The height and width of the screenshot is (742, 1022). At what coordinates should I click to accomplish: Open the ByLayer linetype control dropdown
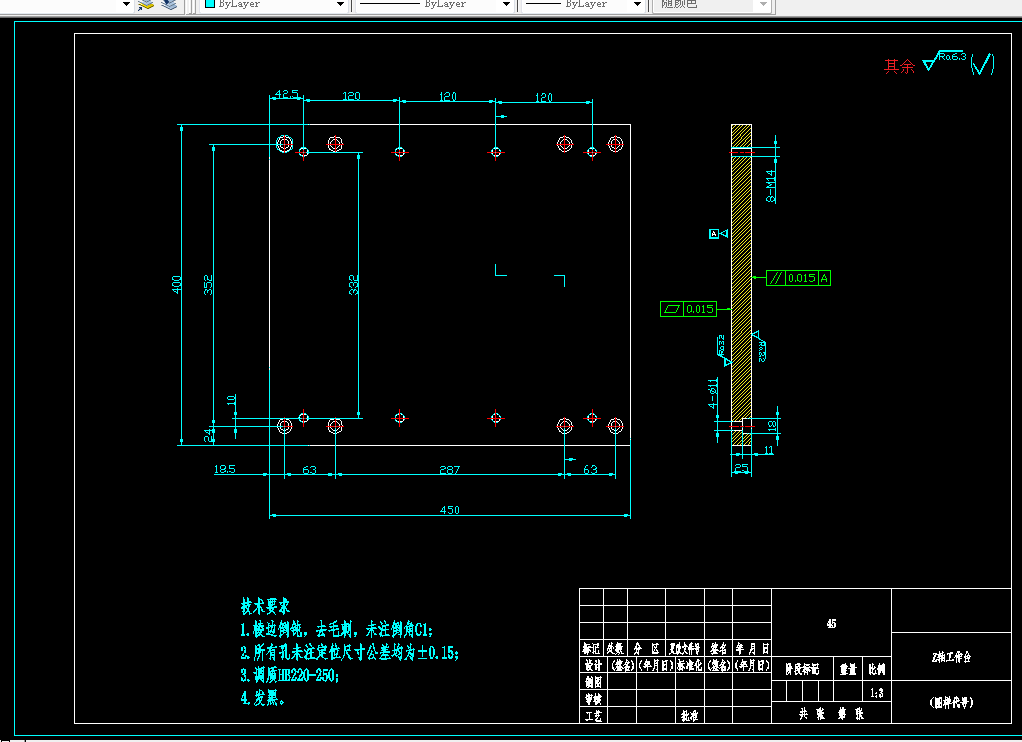click(506, 5)
